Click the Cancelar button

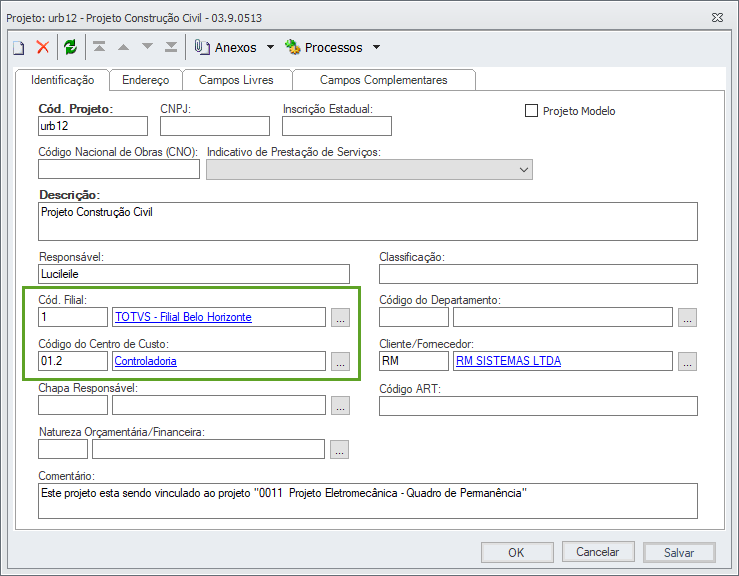[x=598, y=552]
